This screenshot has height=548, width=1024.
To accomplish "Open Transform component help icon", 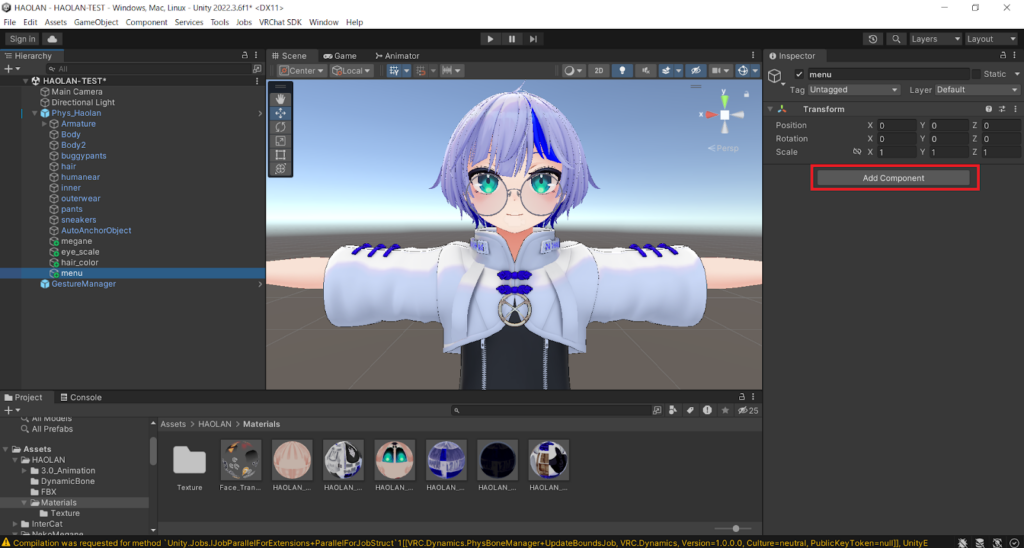I will (x=989, y=109).
